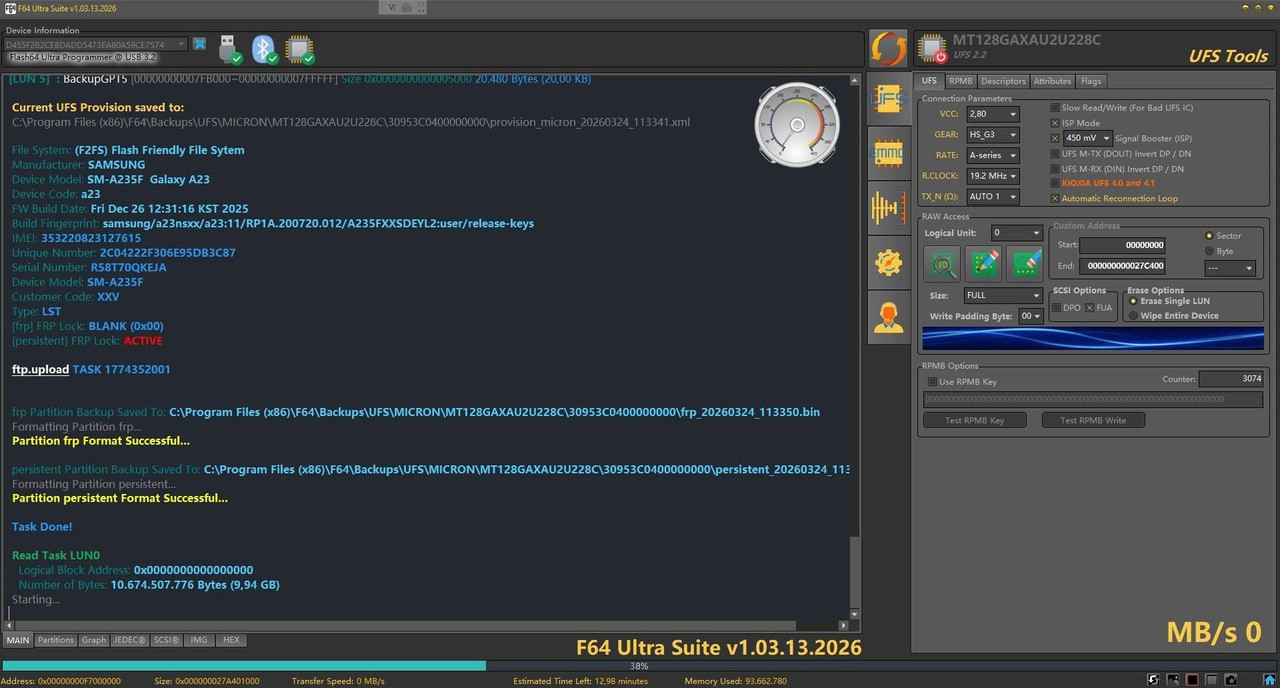The height and width of the screenshot is (688, 1280).
Task: Click the blue disconnect icon next to device ID
Action: pyautogui.click(x=200, y=44)
